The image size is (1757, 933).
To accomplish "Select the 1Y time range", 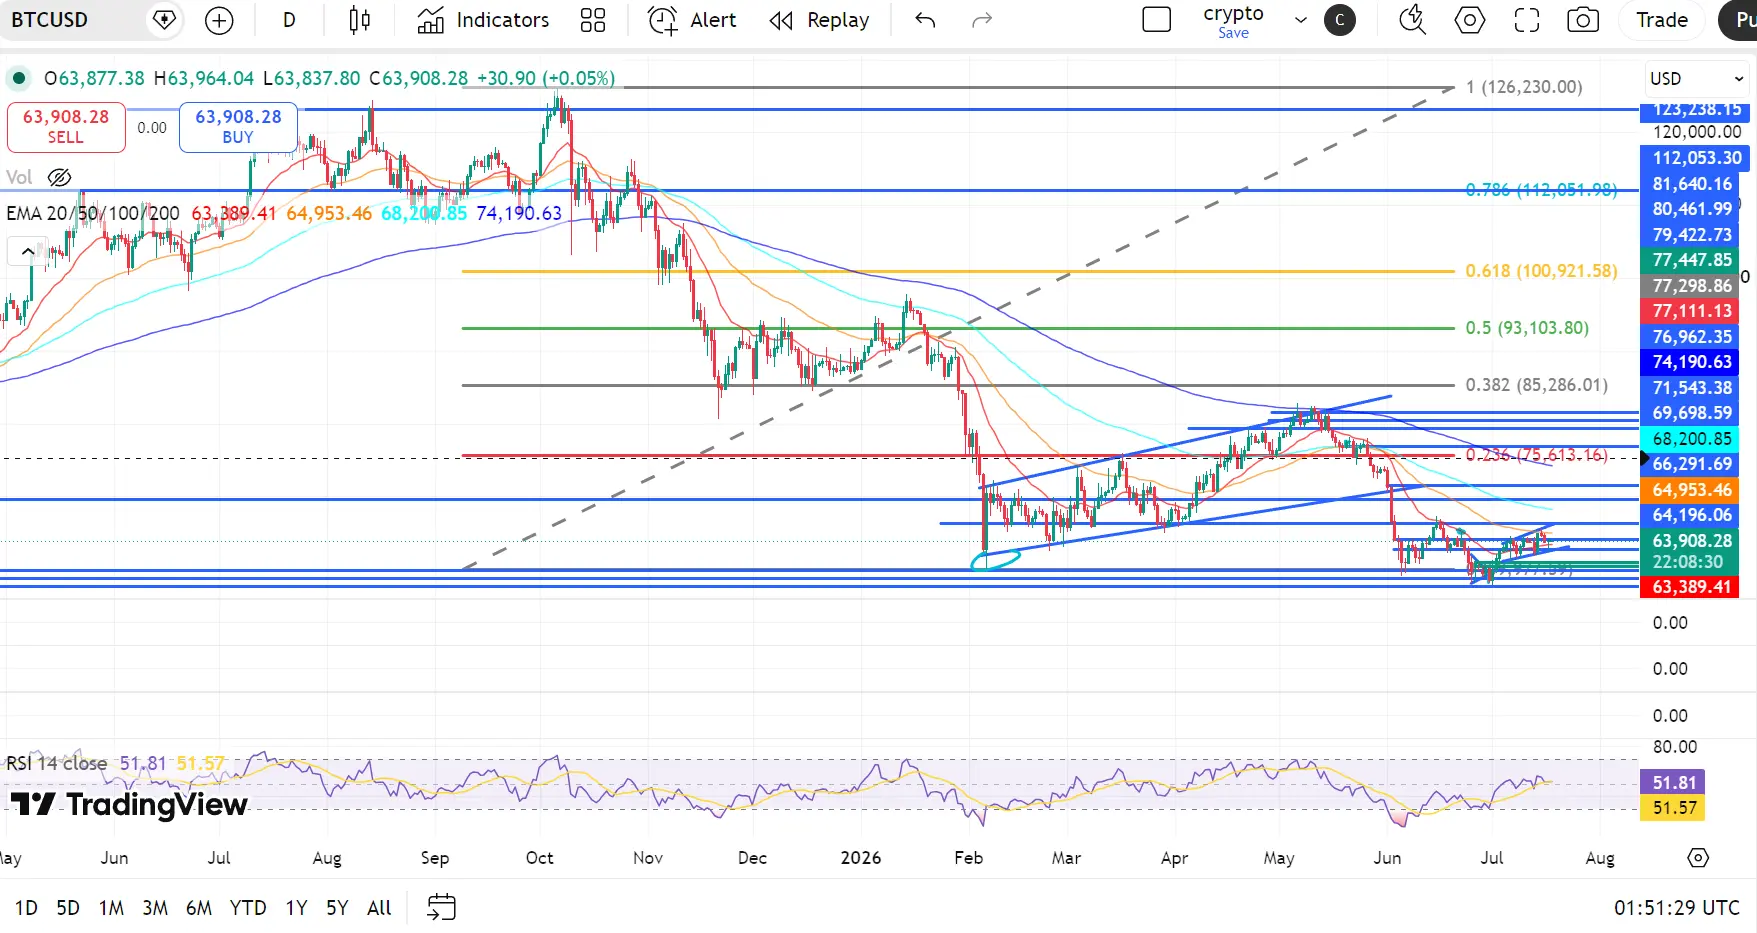I will tap(296, 908).
